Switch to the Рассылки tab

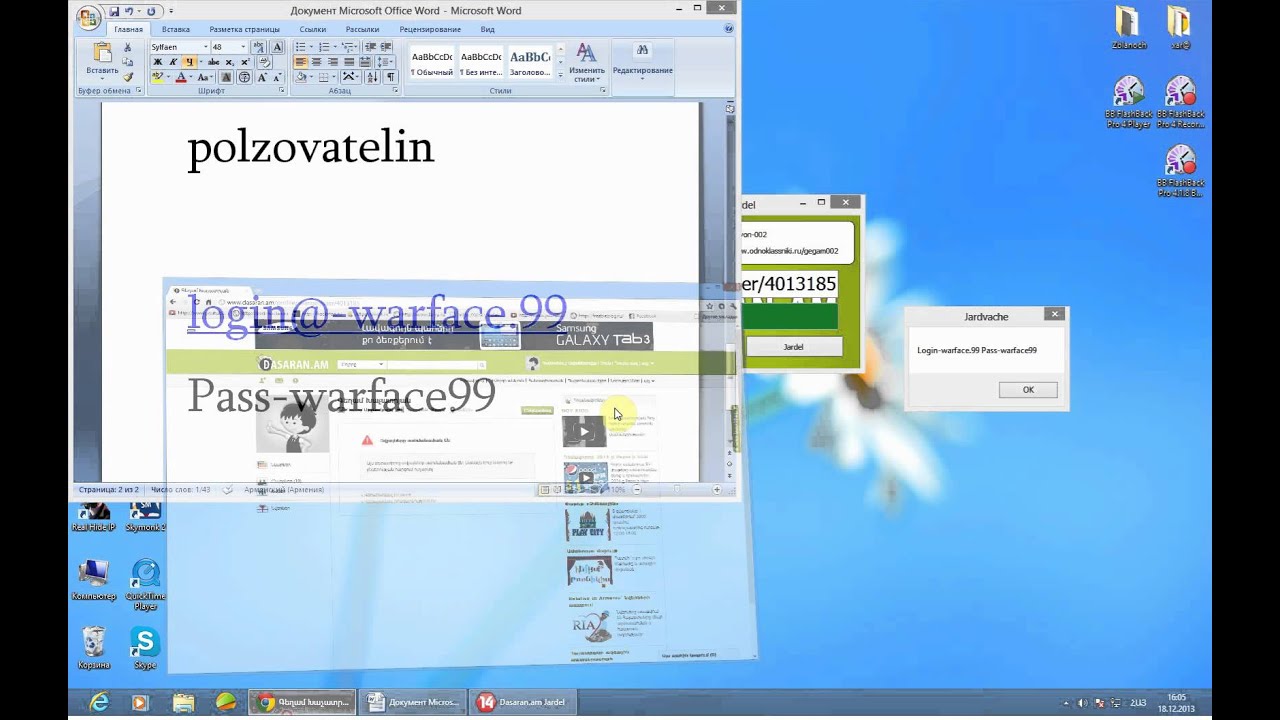point(362,29)
